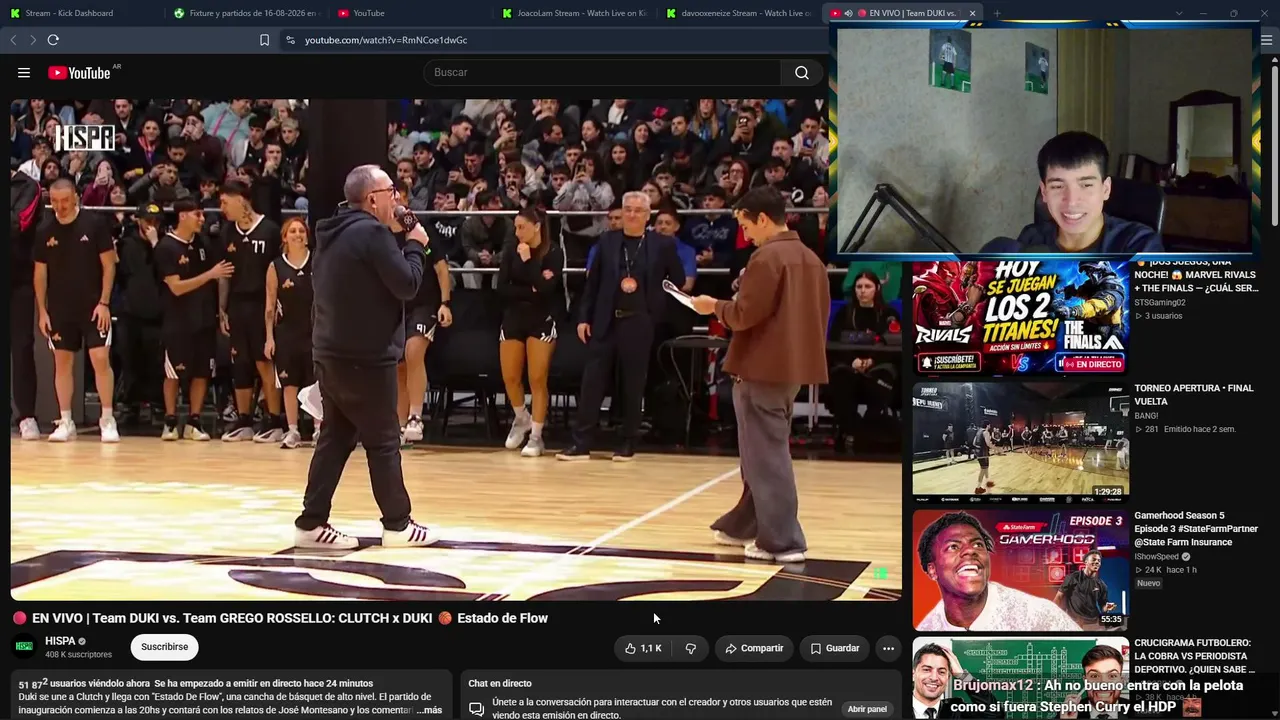The height and width of the screenshot is (720, 1280).
Task: Share the video via Compartir
Action: [754, 648]
